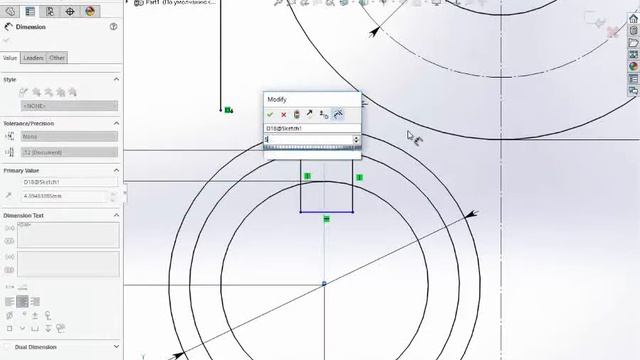Click the Modify dialog thumbwheel slider
The height and width of the screenshot is (360, 640).
312,147
